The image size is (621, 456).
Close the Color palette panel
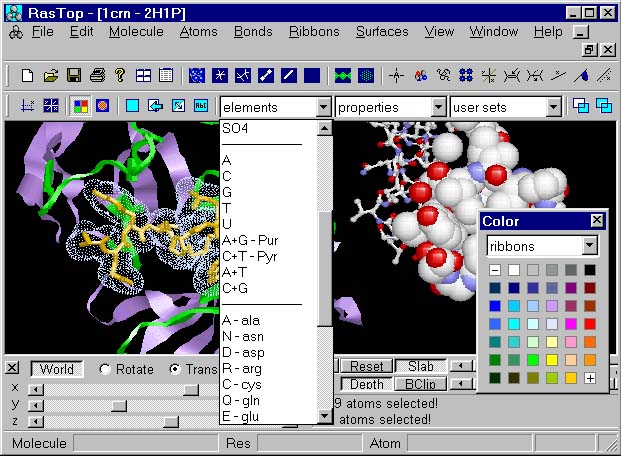coord(596,220)
